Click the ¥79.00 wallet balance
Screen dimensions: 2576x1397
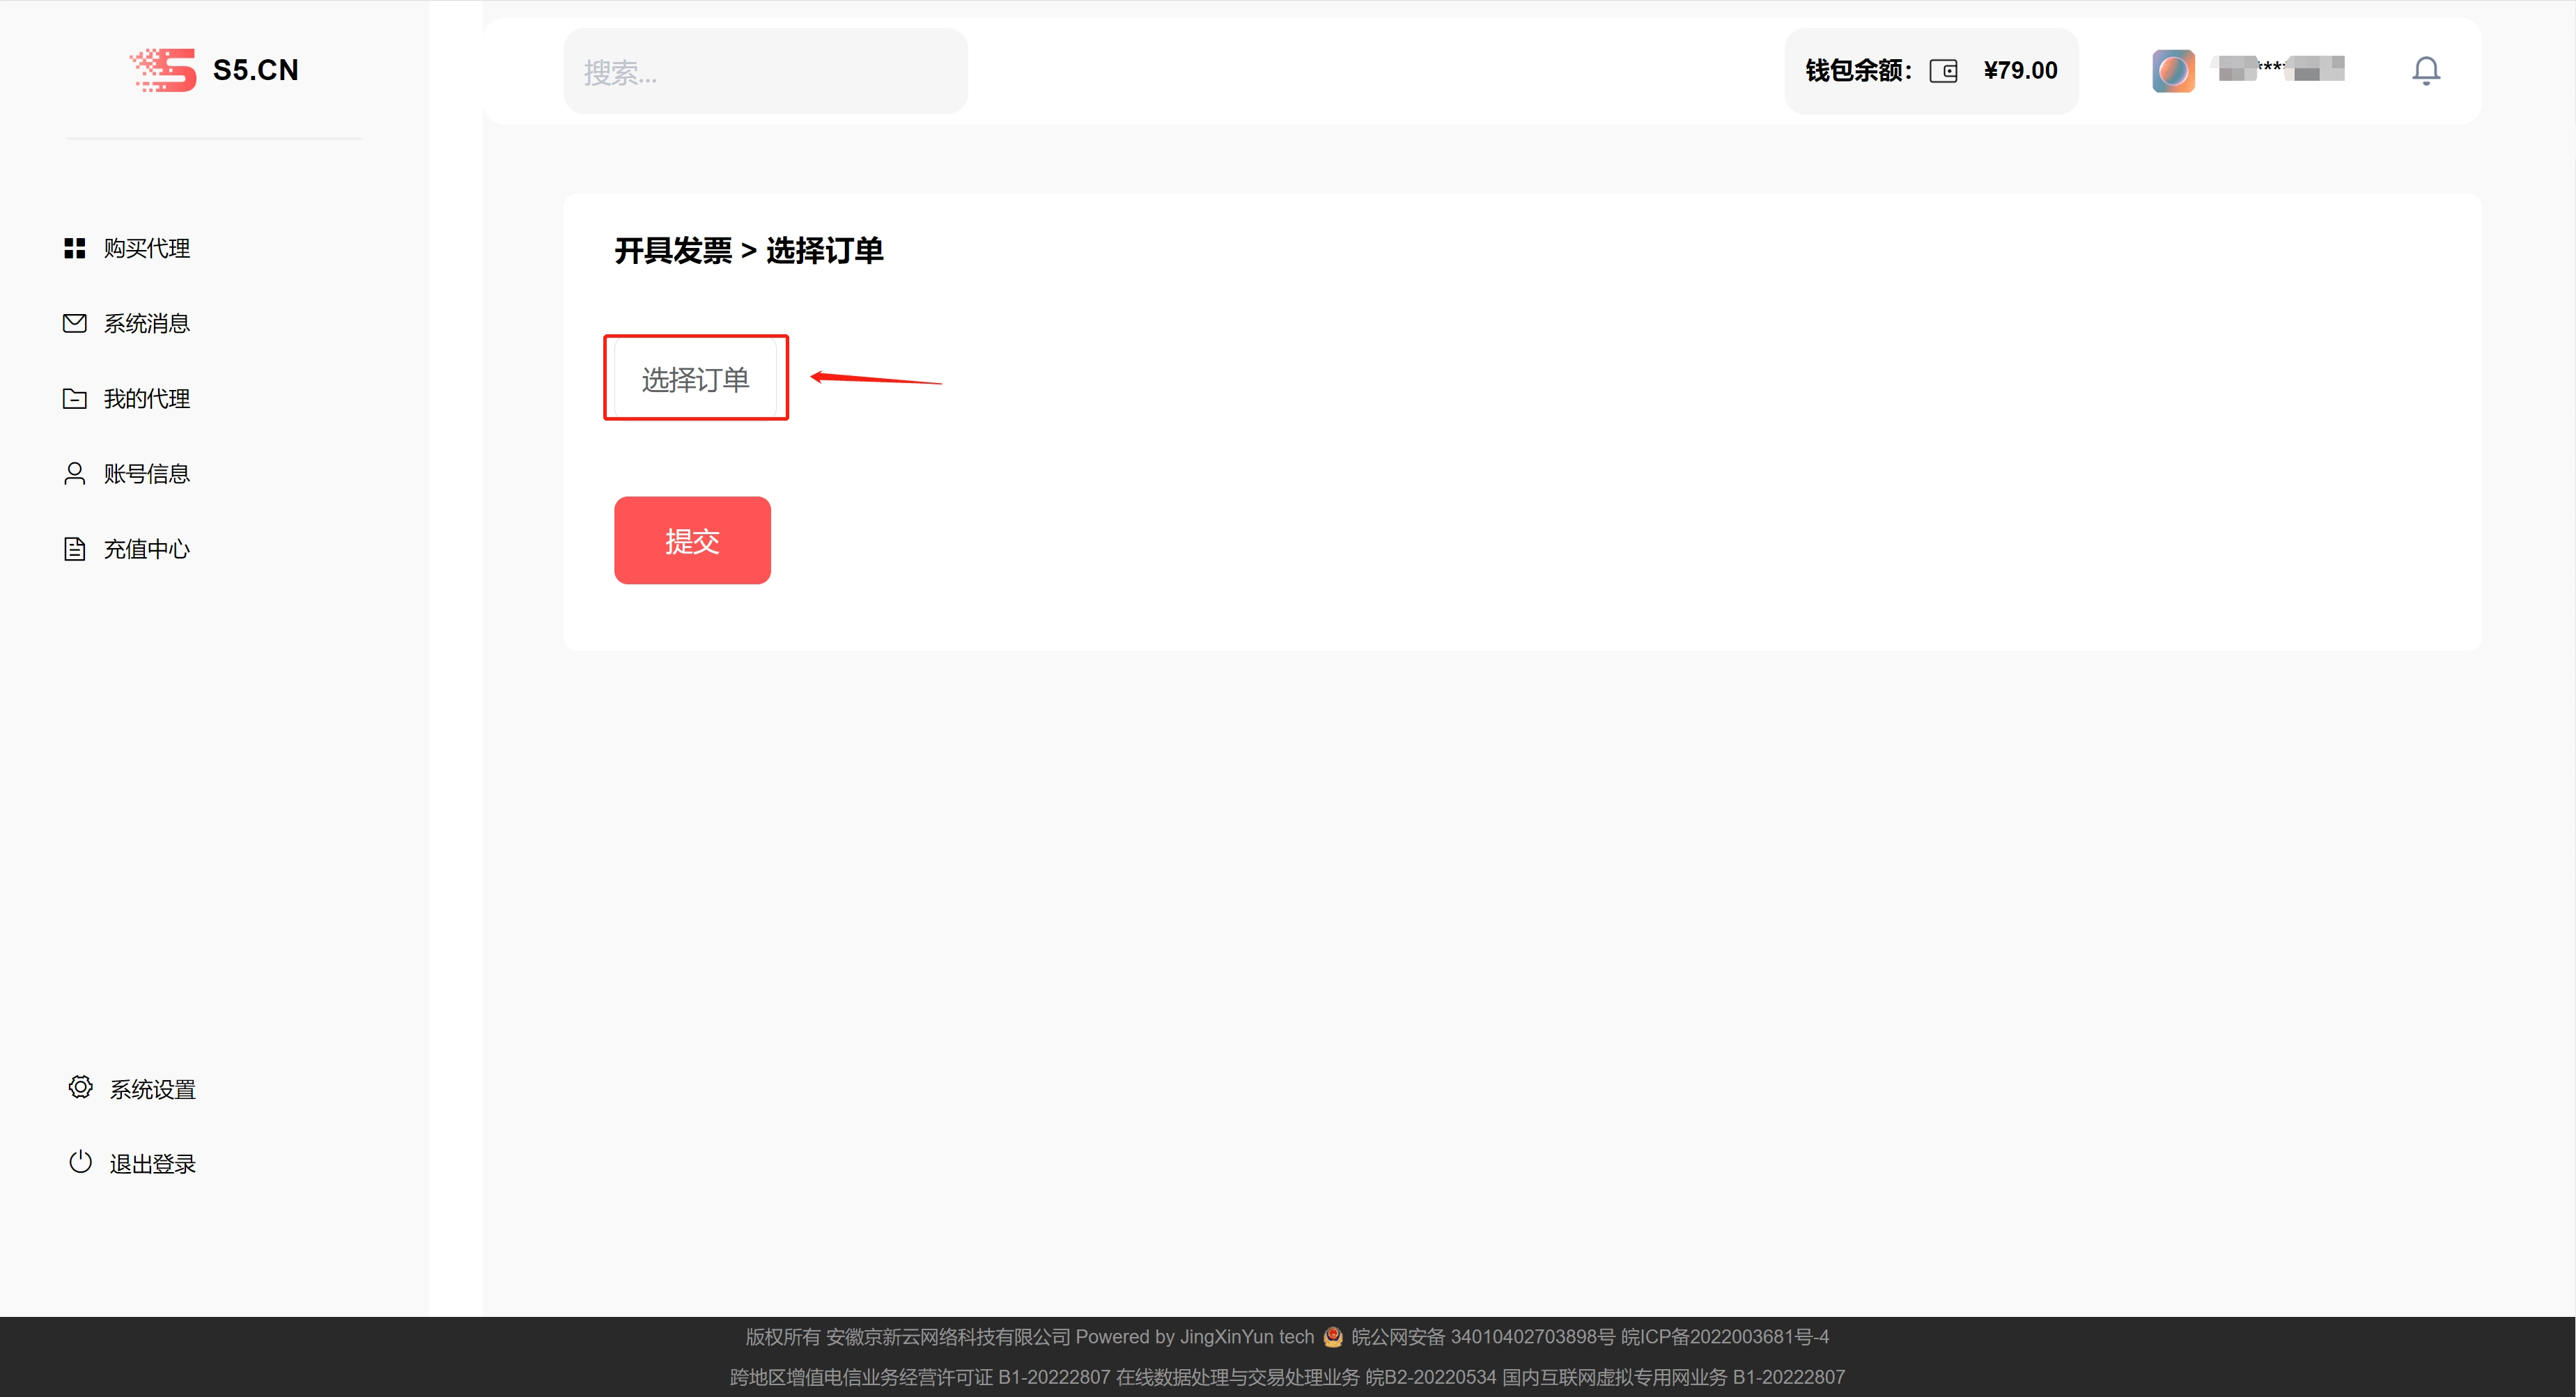pos(2020,71)
